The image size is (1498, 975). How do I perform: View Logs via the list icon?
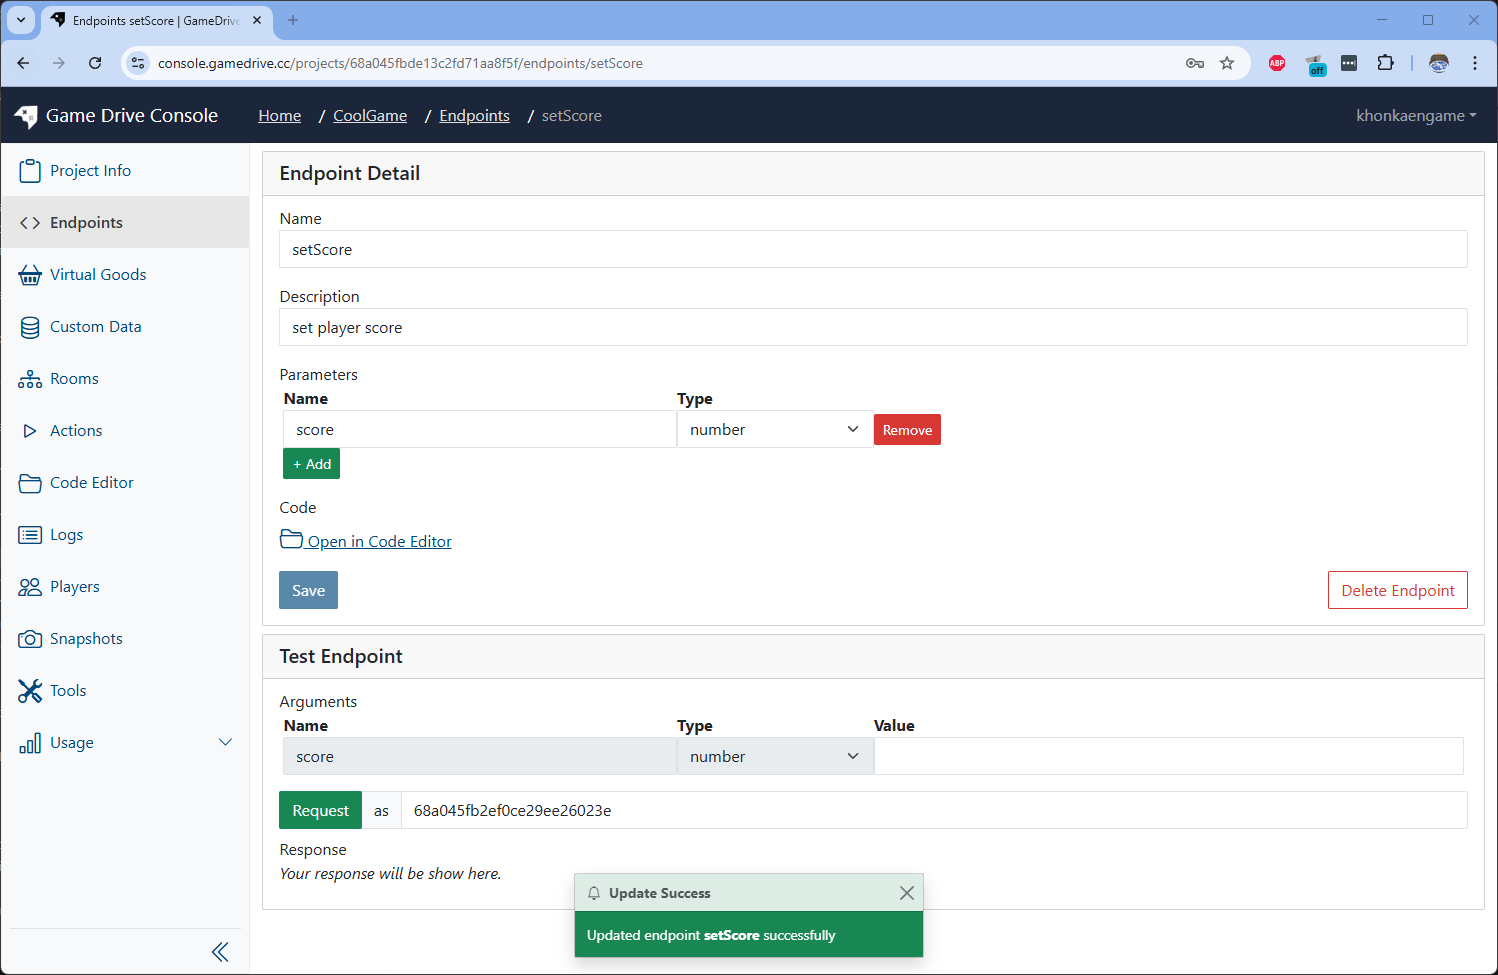point(30,534)
